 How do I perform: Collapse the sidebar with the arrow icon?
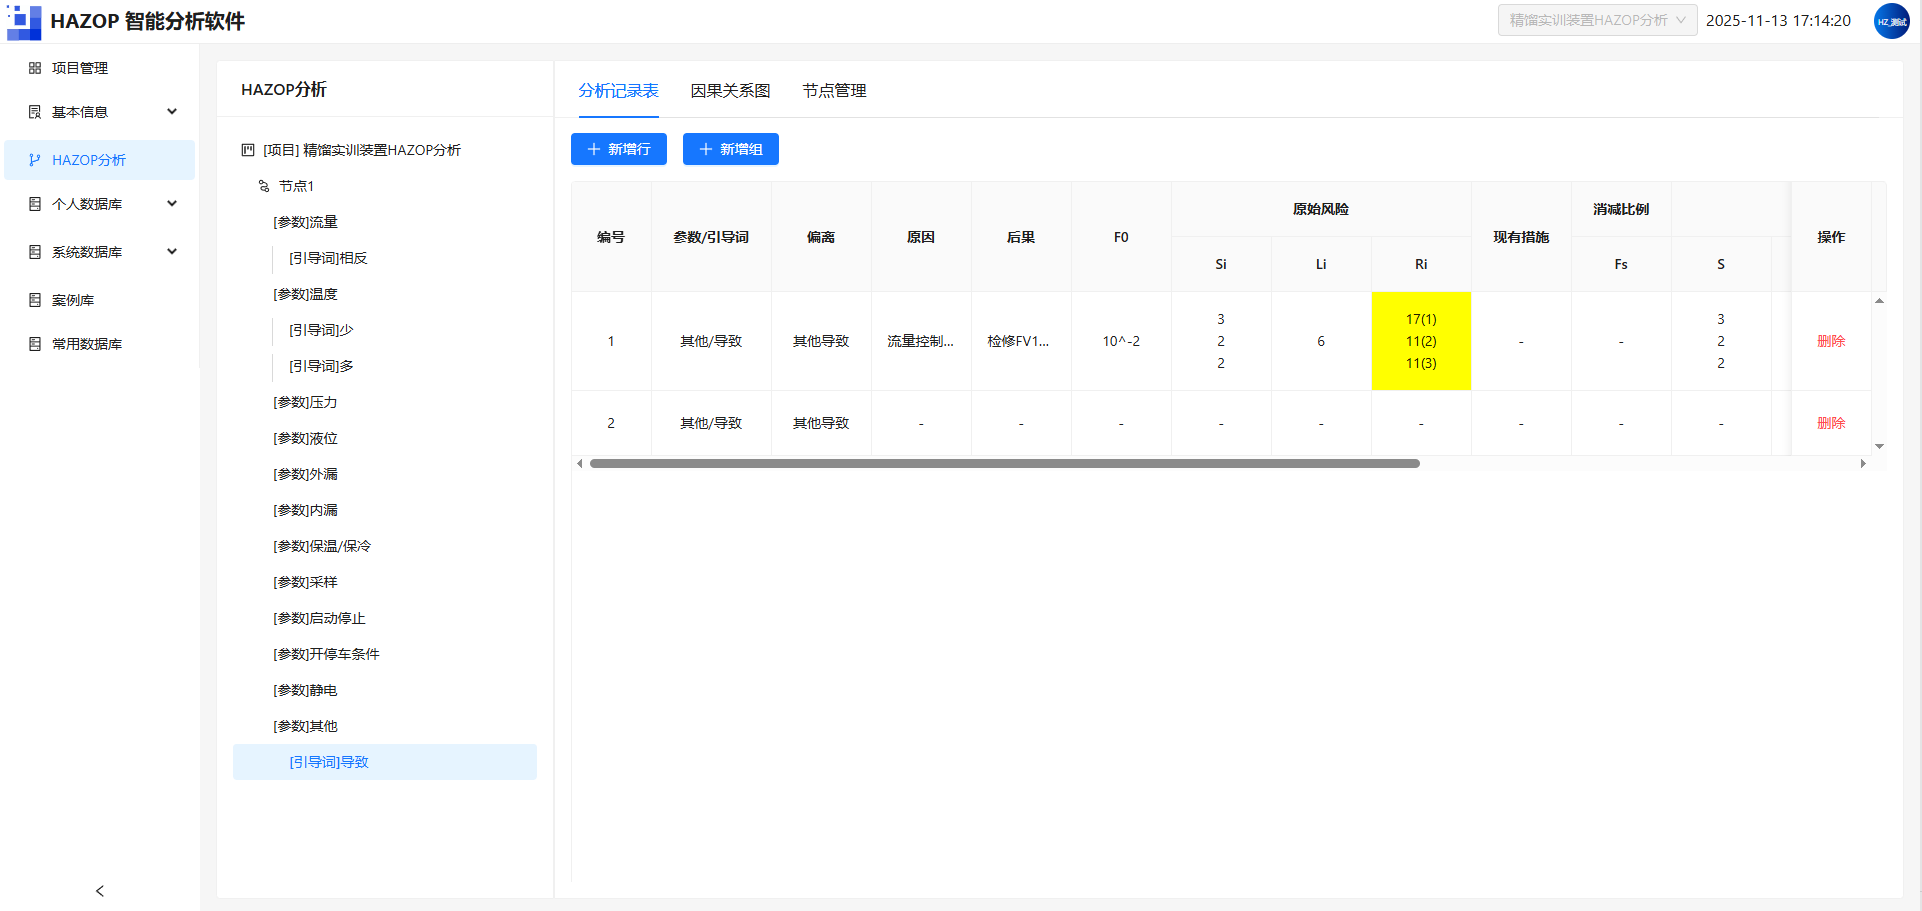(100, 891)
